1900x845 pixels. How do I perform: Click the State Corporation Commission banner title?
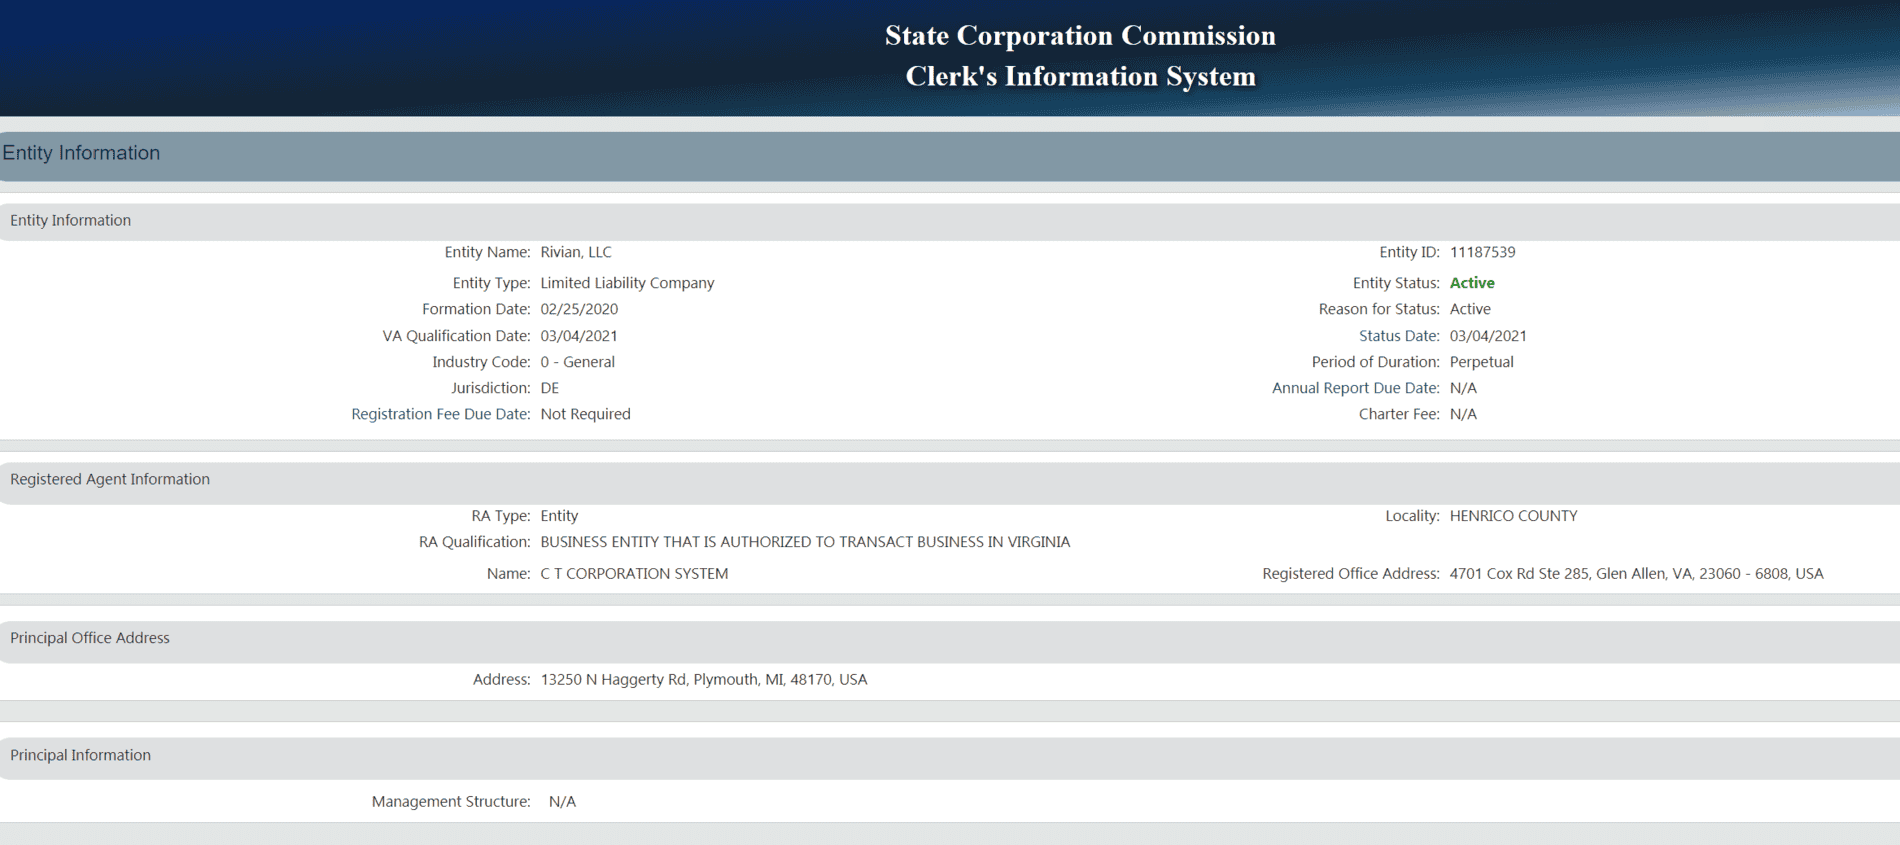point(1080,36)
